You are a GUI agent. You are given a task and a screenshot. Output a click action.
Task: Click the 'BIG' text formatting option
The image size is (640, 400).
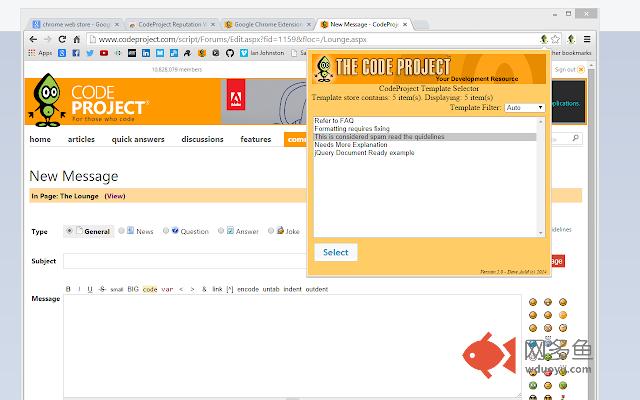click(133, 289)
